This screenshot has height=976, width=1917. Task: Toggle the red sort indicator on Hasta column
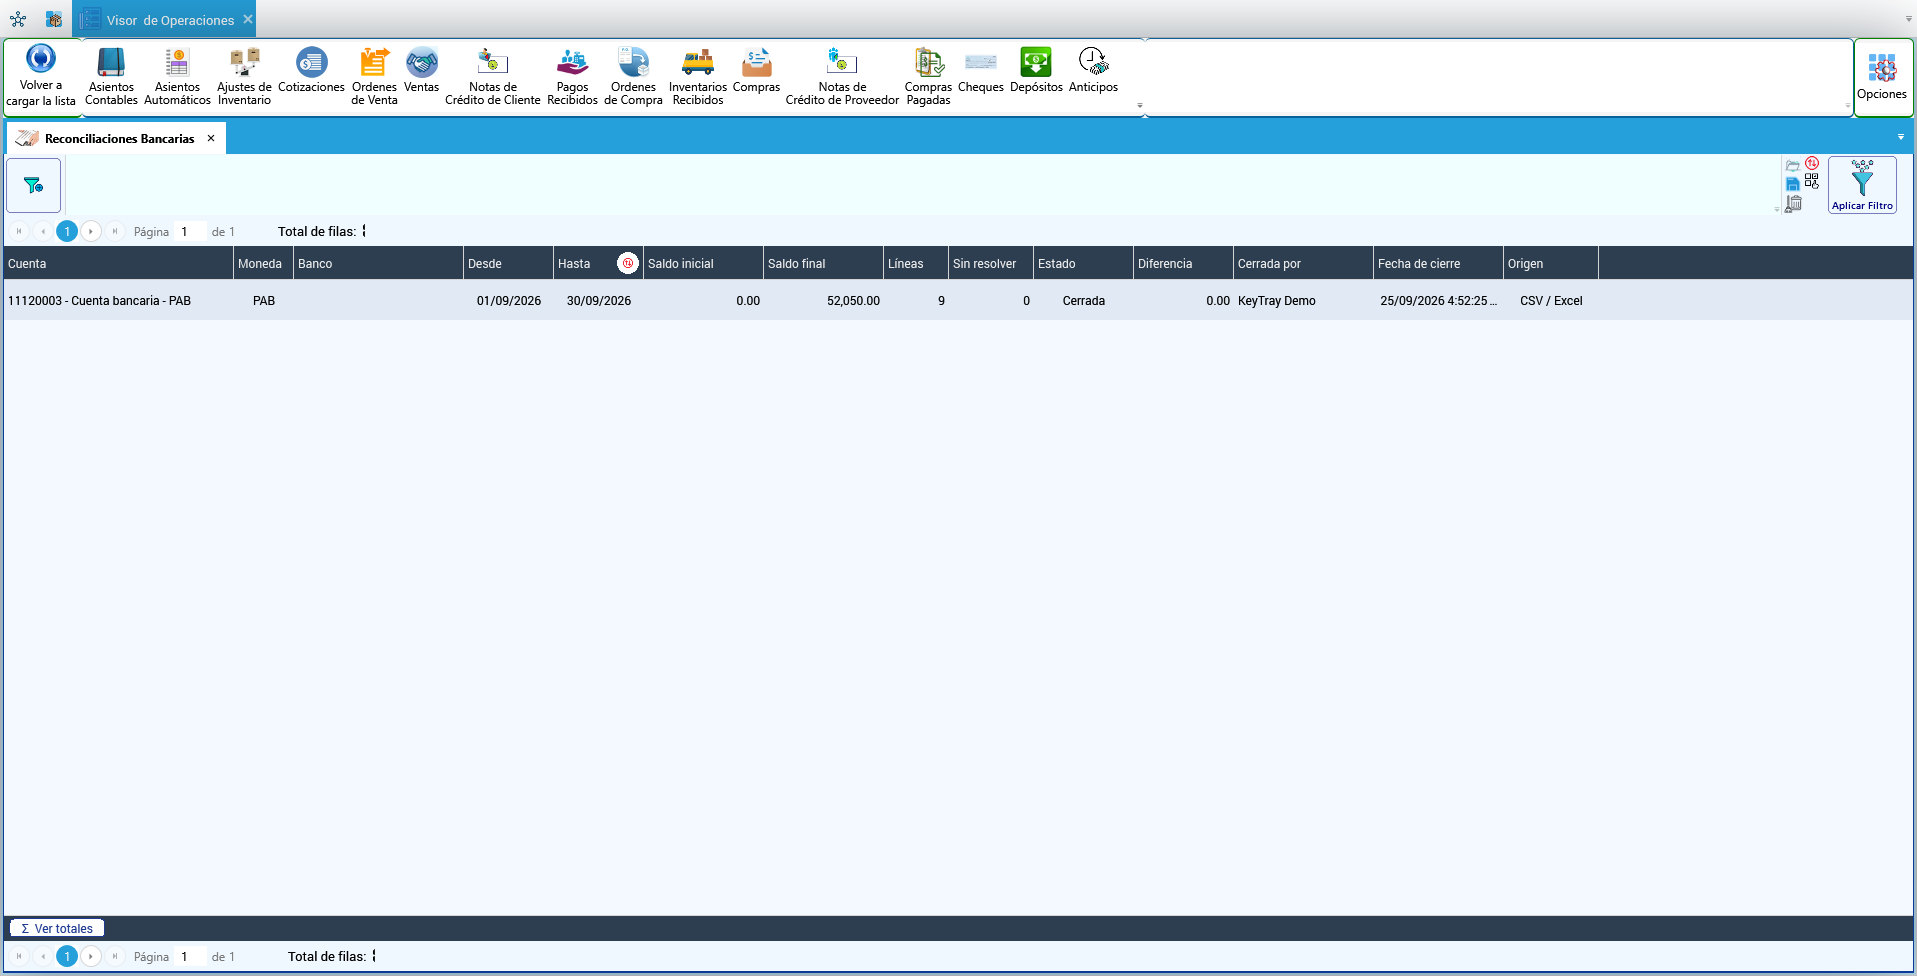627,263
